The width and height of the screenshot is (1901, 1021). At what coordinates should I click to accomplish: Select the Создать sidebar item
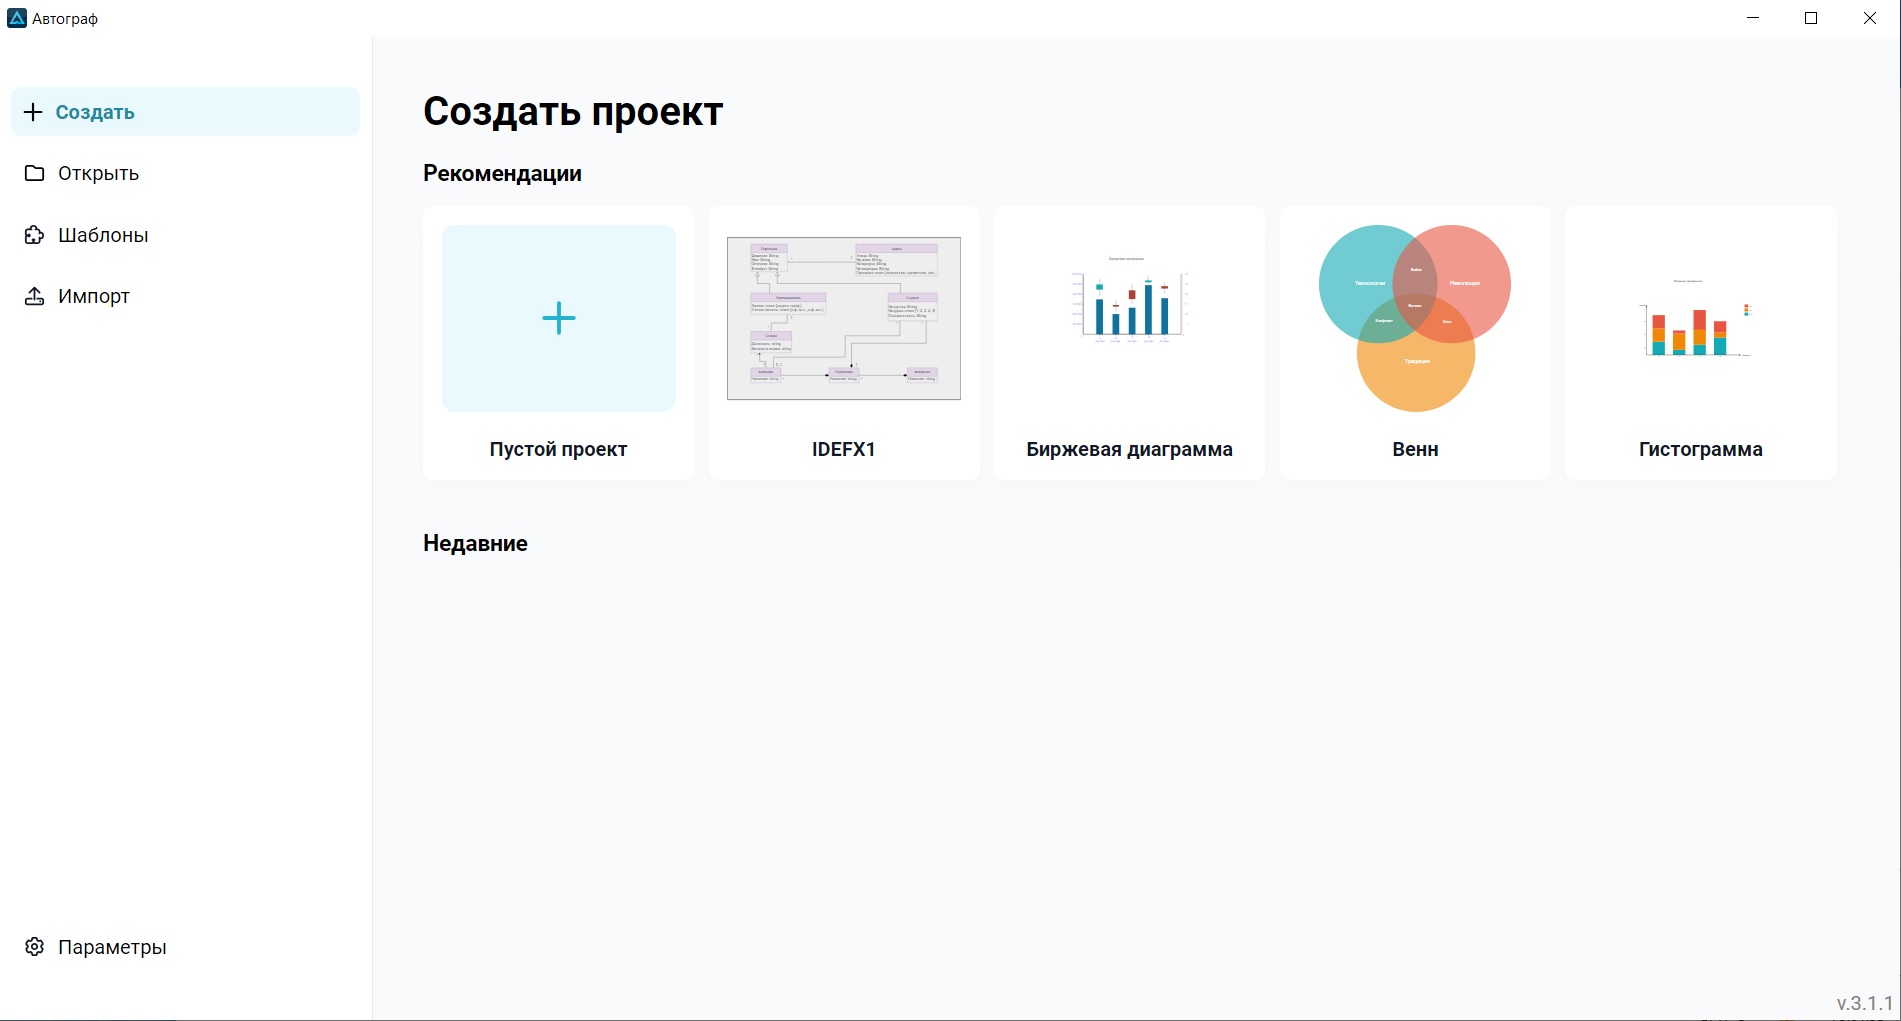pyautogui.click(x=95, y=112)
